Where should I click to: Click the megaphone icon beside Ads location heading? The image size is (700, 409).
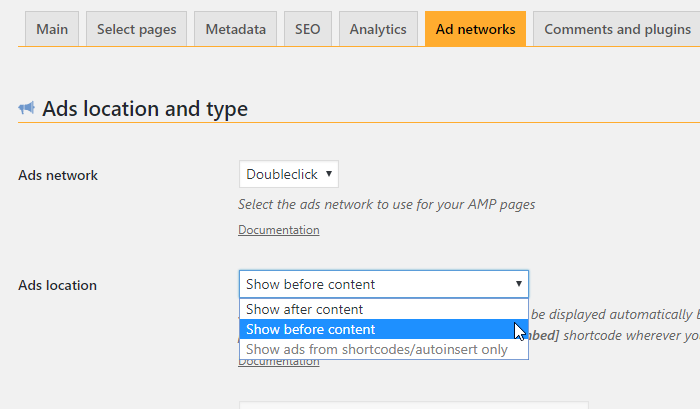point(26,108)
